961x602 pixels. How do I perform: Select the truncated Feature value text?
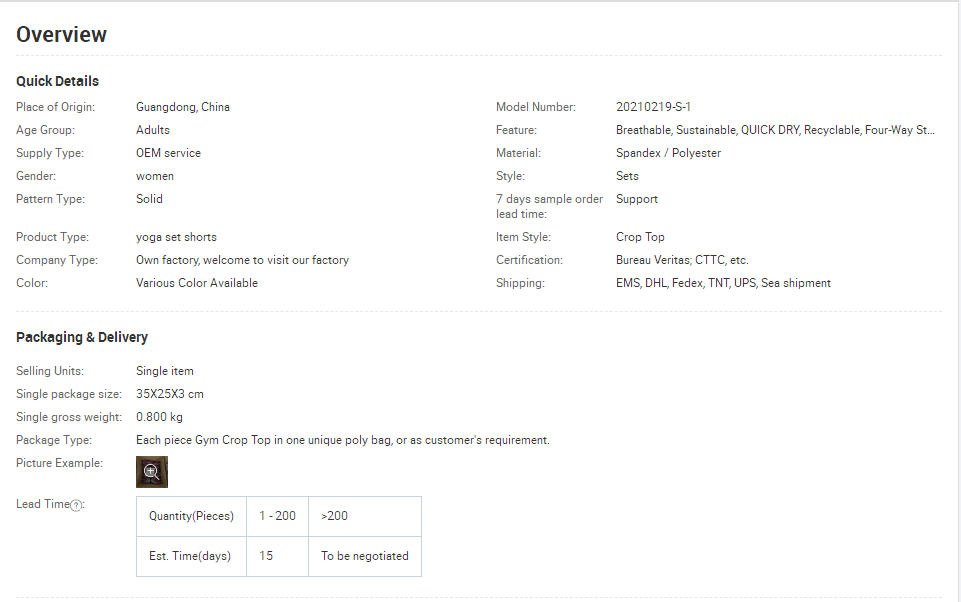point(775,130)
